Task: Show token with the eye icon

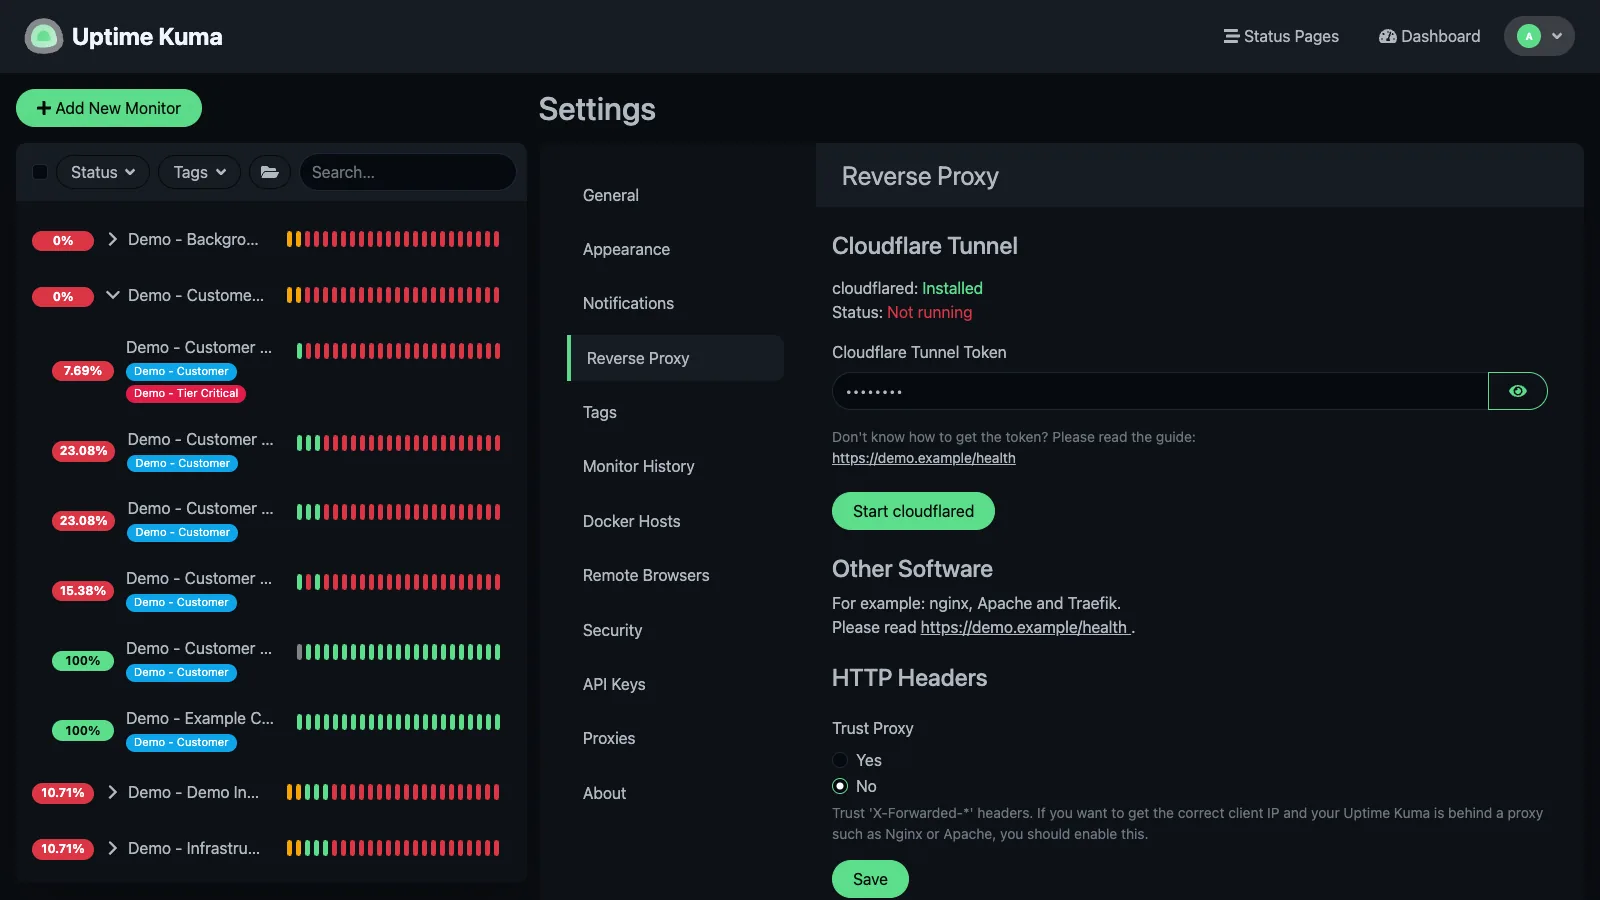Action: (1518, 391)
